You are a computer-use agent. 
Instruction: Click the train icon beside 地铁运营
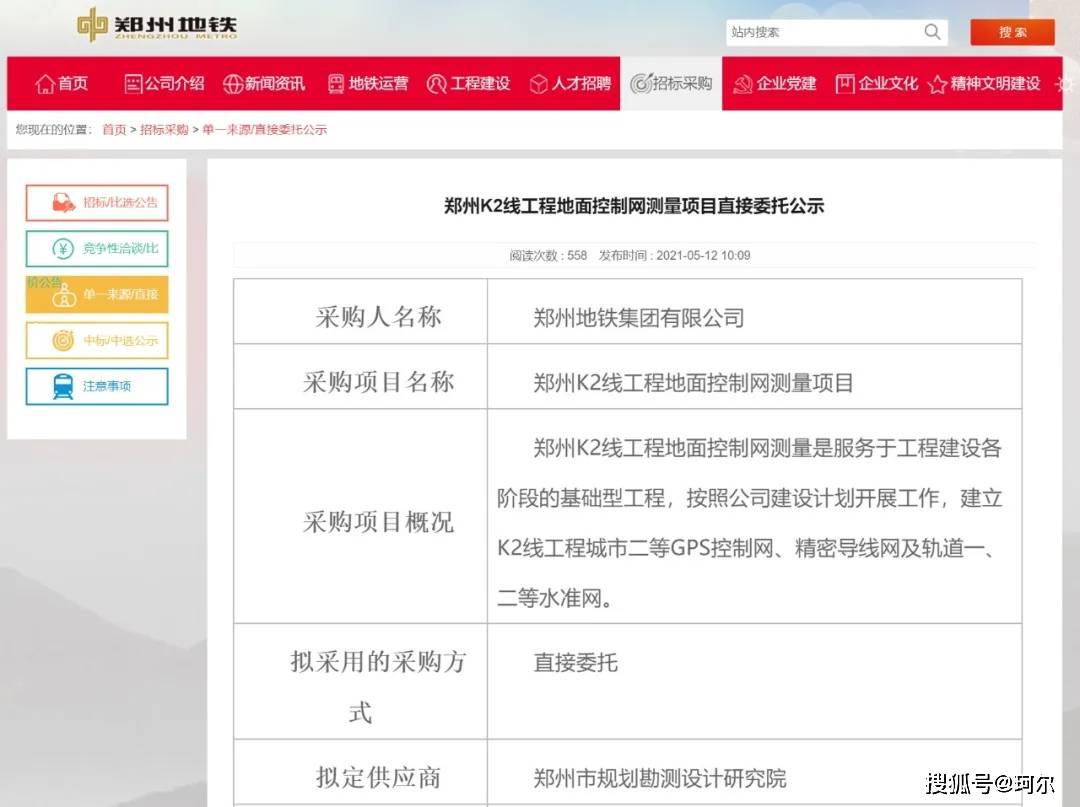[x=335, y=84]
